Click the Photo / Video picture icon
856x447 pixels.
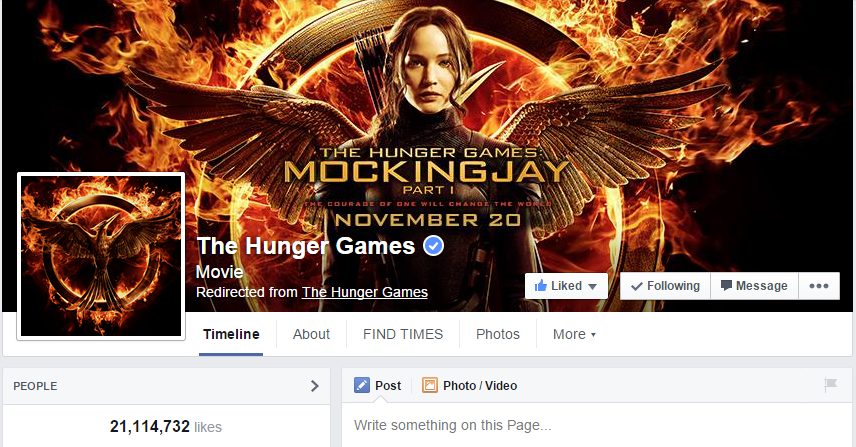(x=430, y=385)
